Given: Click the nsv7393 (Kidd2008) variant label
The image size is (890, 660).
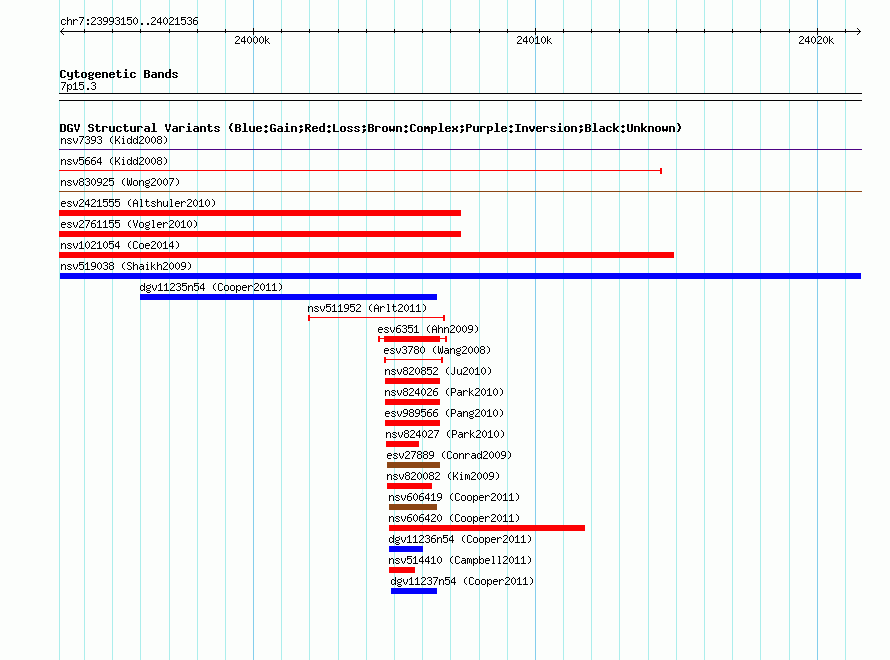Looking at the screenshot, I should click(114, 140).
